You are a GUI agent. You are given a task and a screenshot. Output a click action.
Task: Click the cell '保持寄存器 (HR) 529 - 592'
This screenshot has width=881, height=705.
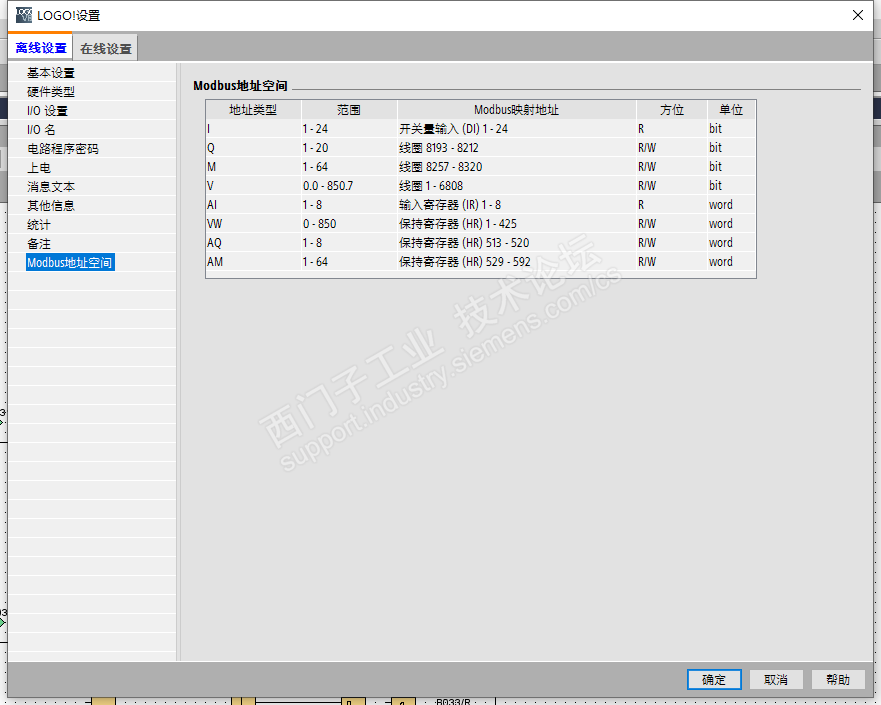tap(516, 262)
